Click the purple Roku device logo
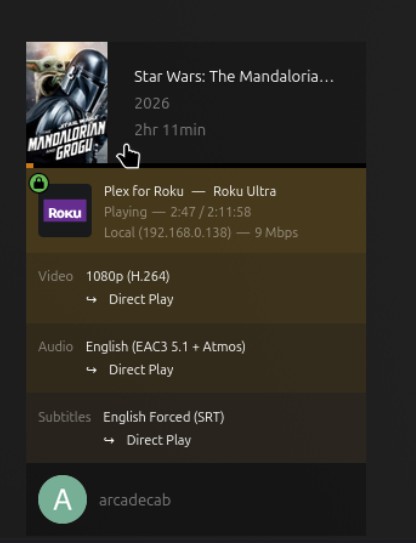 (x=65, y=211)
